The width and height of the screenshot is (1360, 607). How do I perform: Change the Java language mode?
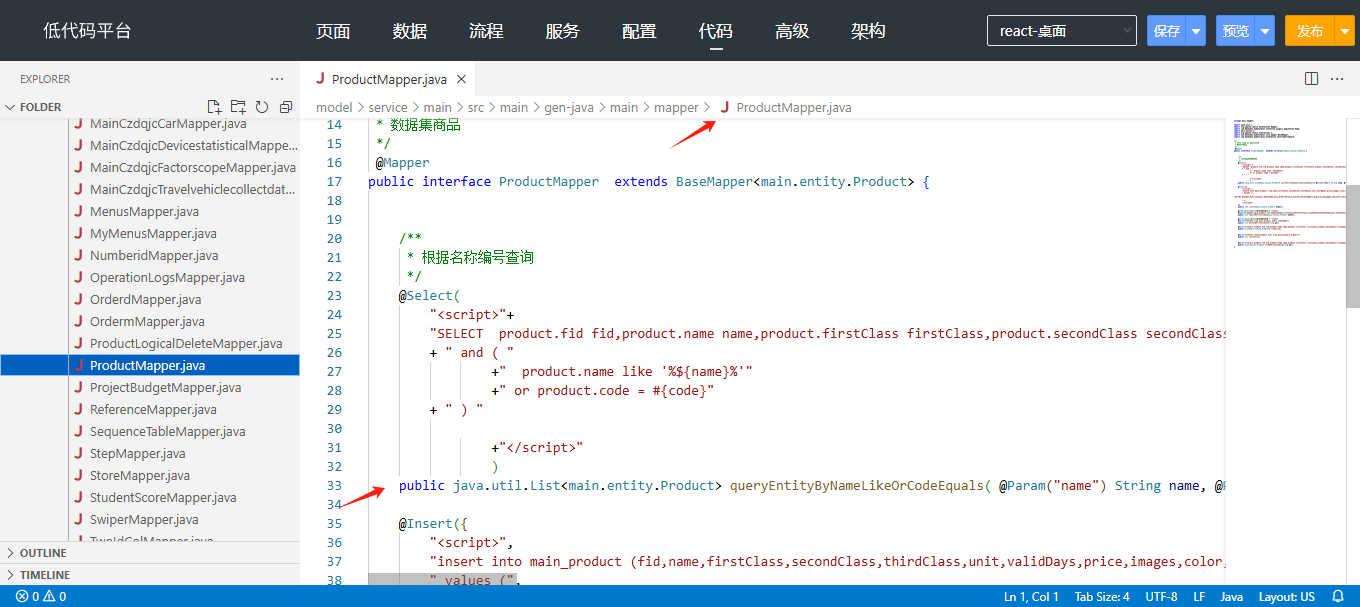pyautogui.click(x=1232, y=597)
